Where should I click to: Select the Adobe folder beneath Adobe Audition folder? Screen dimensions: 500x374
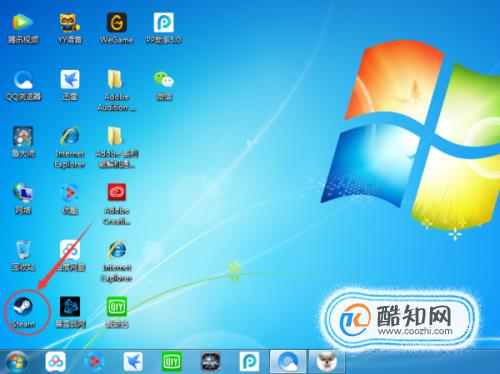pos(117,147)
